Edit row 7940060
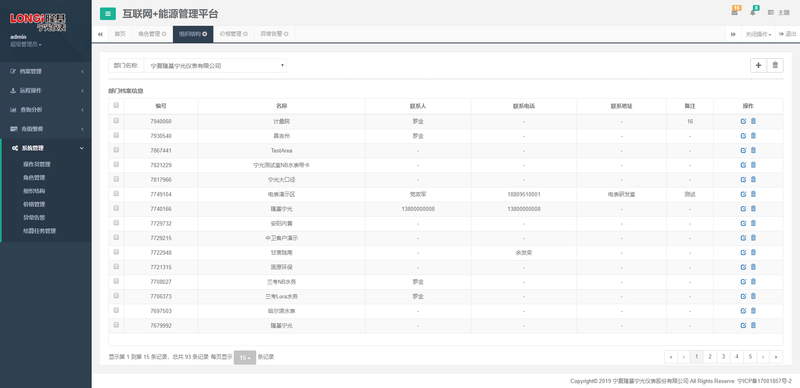This screenshot has height=388, width=800. [x=743, y=122]
